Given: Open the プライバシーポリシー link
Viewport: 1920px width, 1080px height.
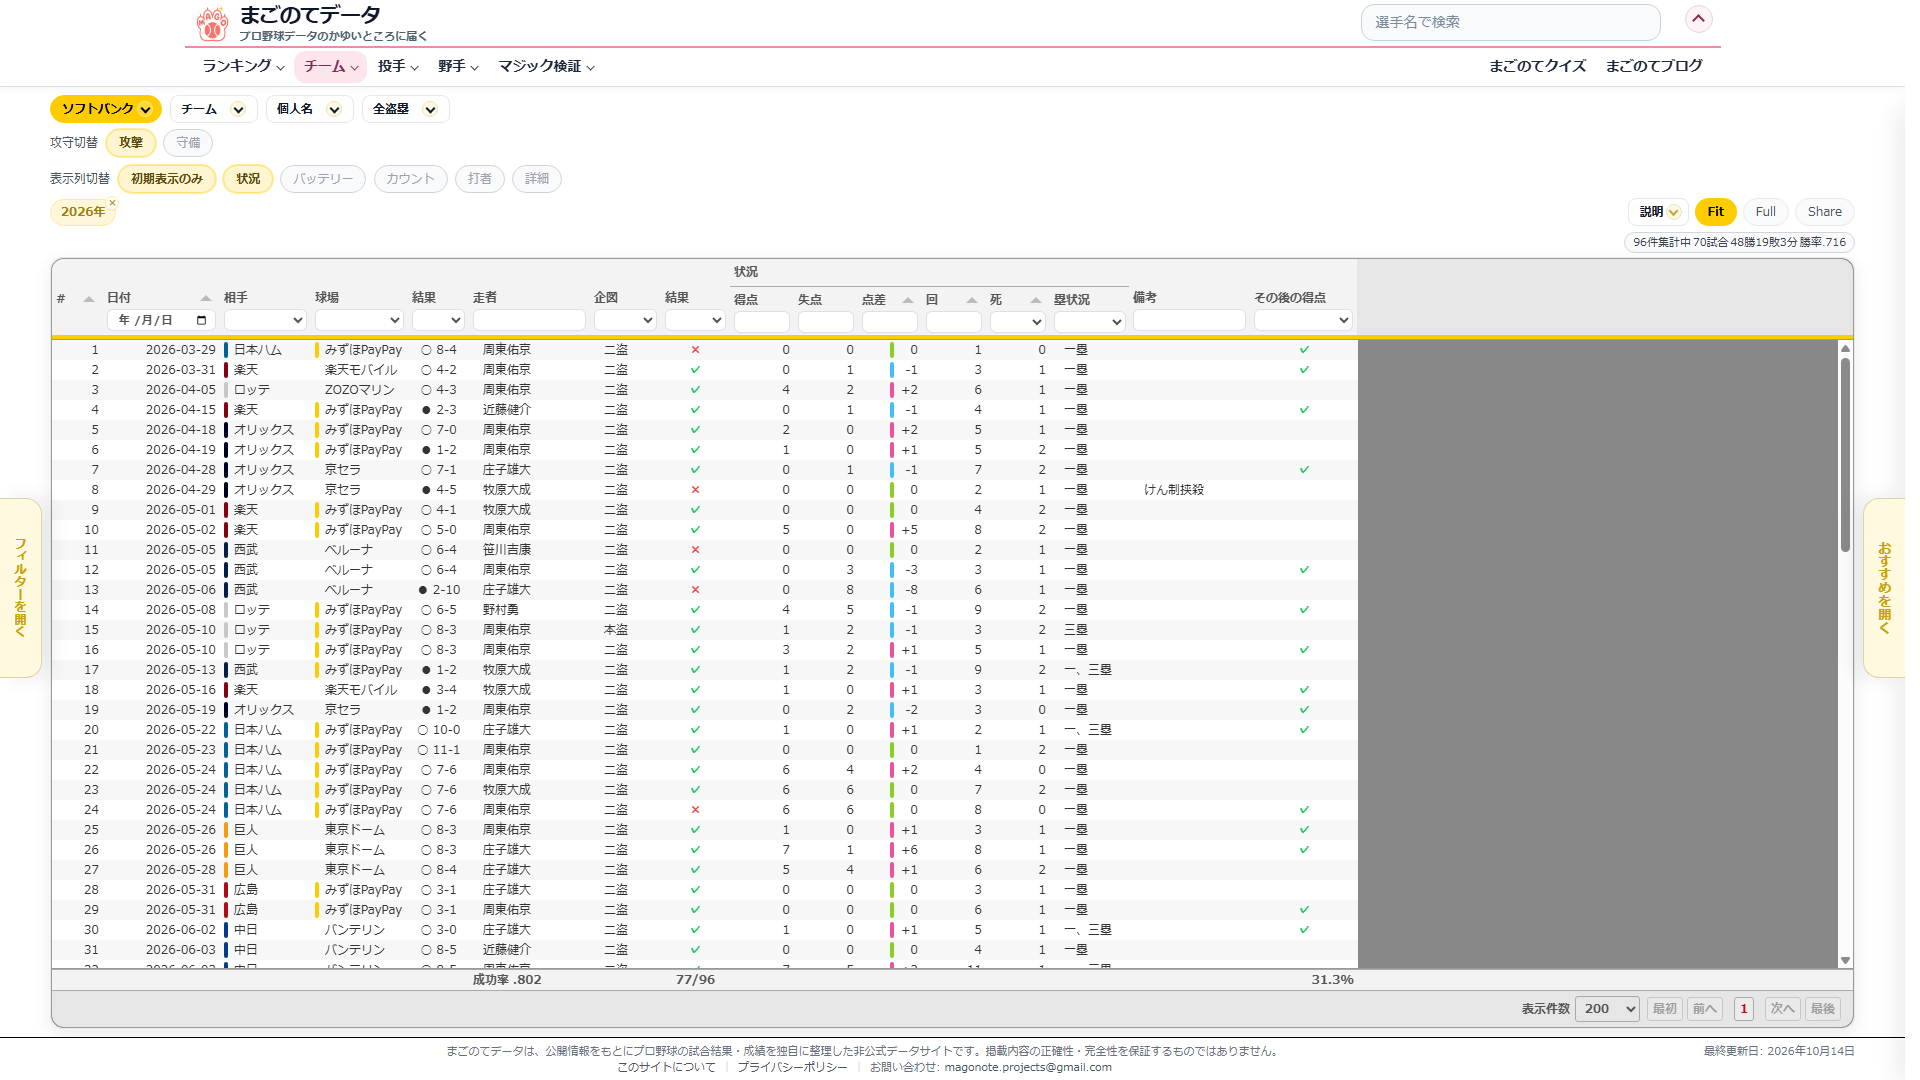Looking at the screenshot, I should (792, 1068).
